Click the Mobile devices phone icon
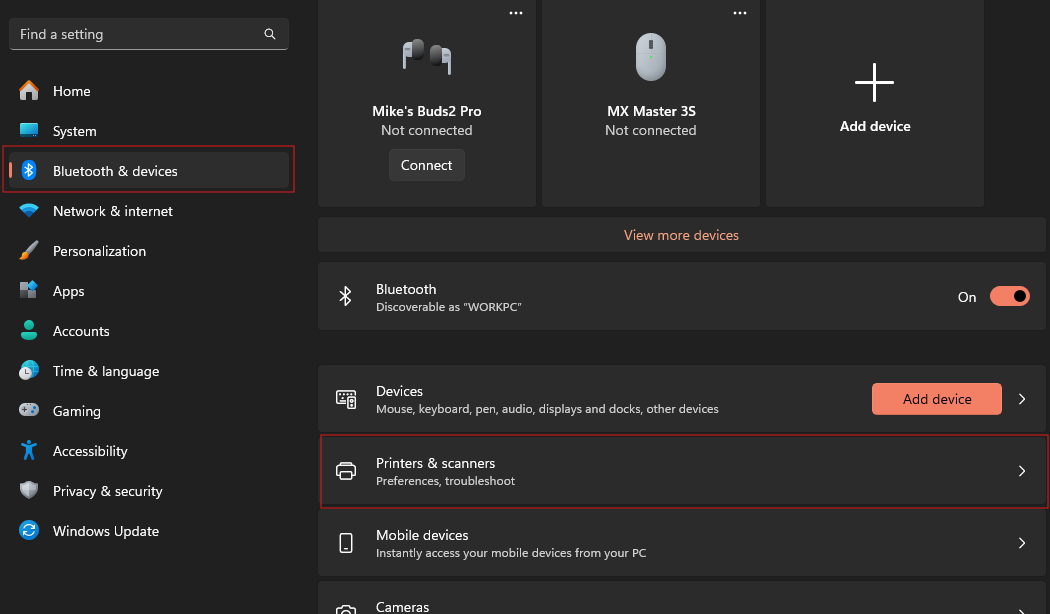1050x614 pixels. 346,543
